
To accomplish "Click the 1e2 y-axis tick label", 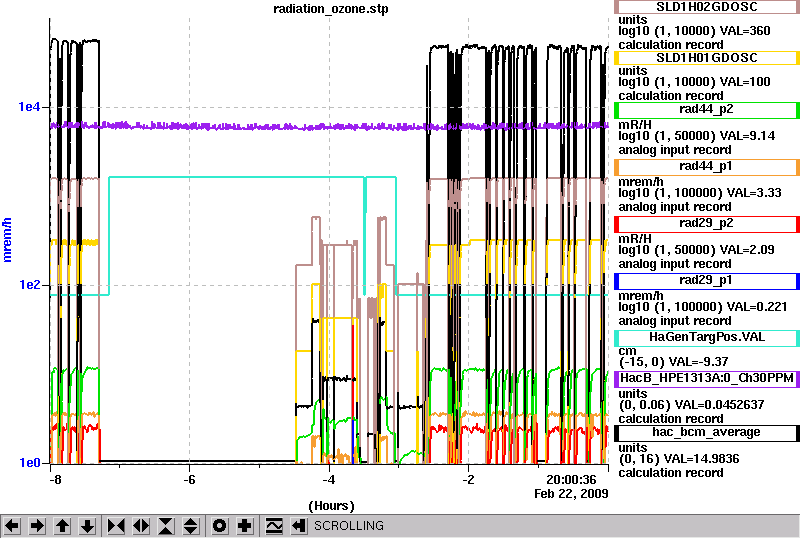I will point(29,285).
